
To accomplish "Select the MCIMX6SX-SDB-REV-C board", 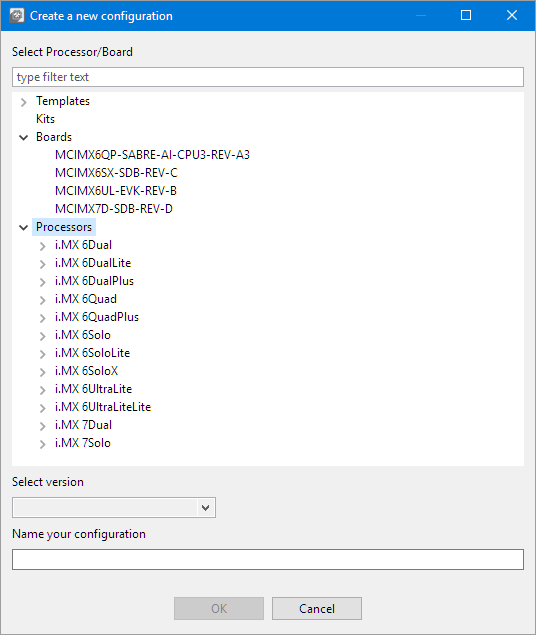I will (x=116, y=173).
